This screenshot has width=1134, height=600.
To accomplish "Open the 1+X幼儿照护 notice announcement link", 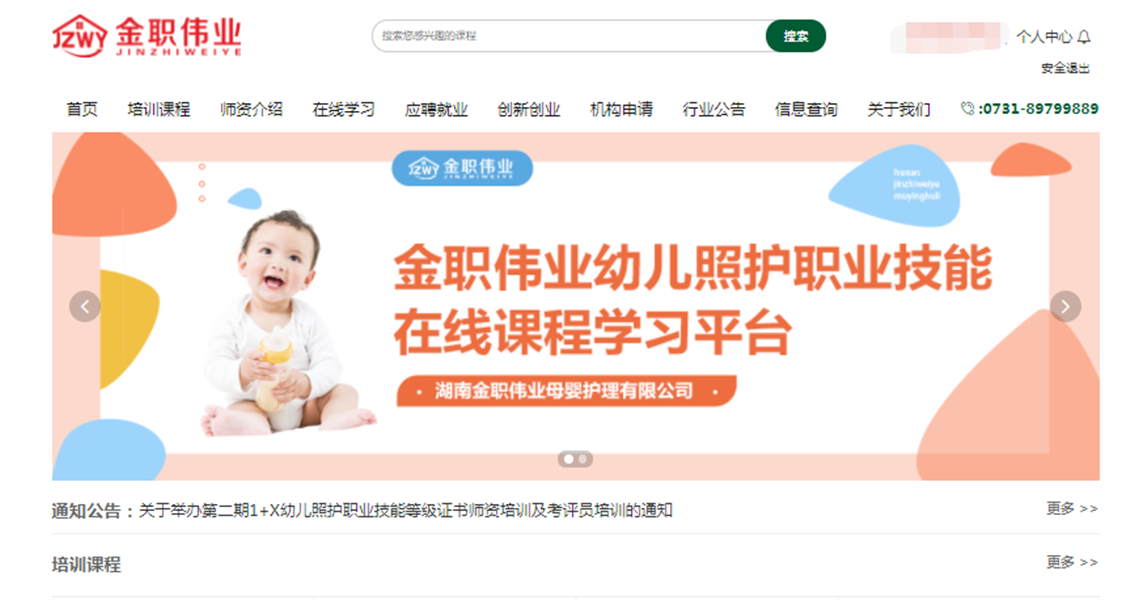I will pos(406,510).
